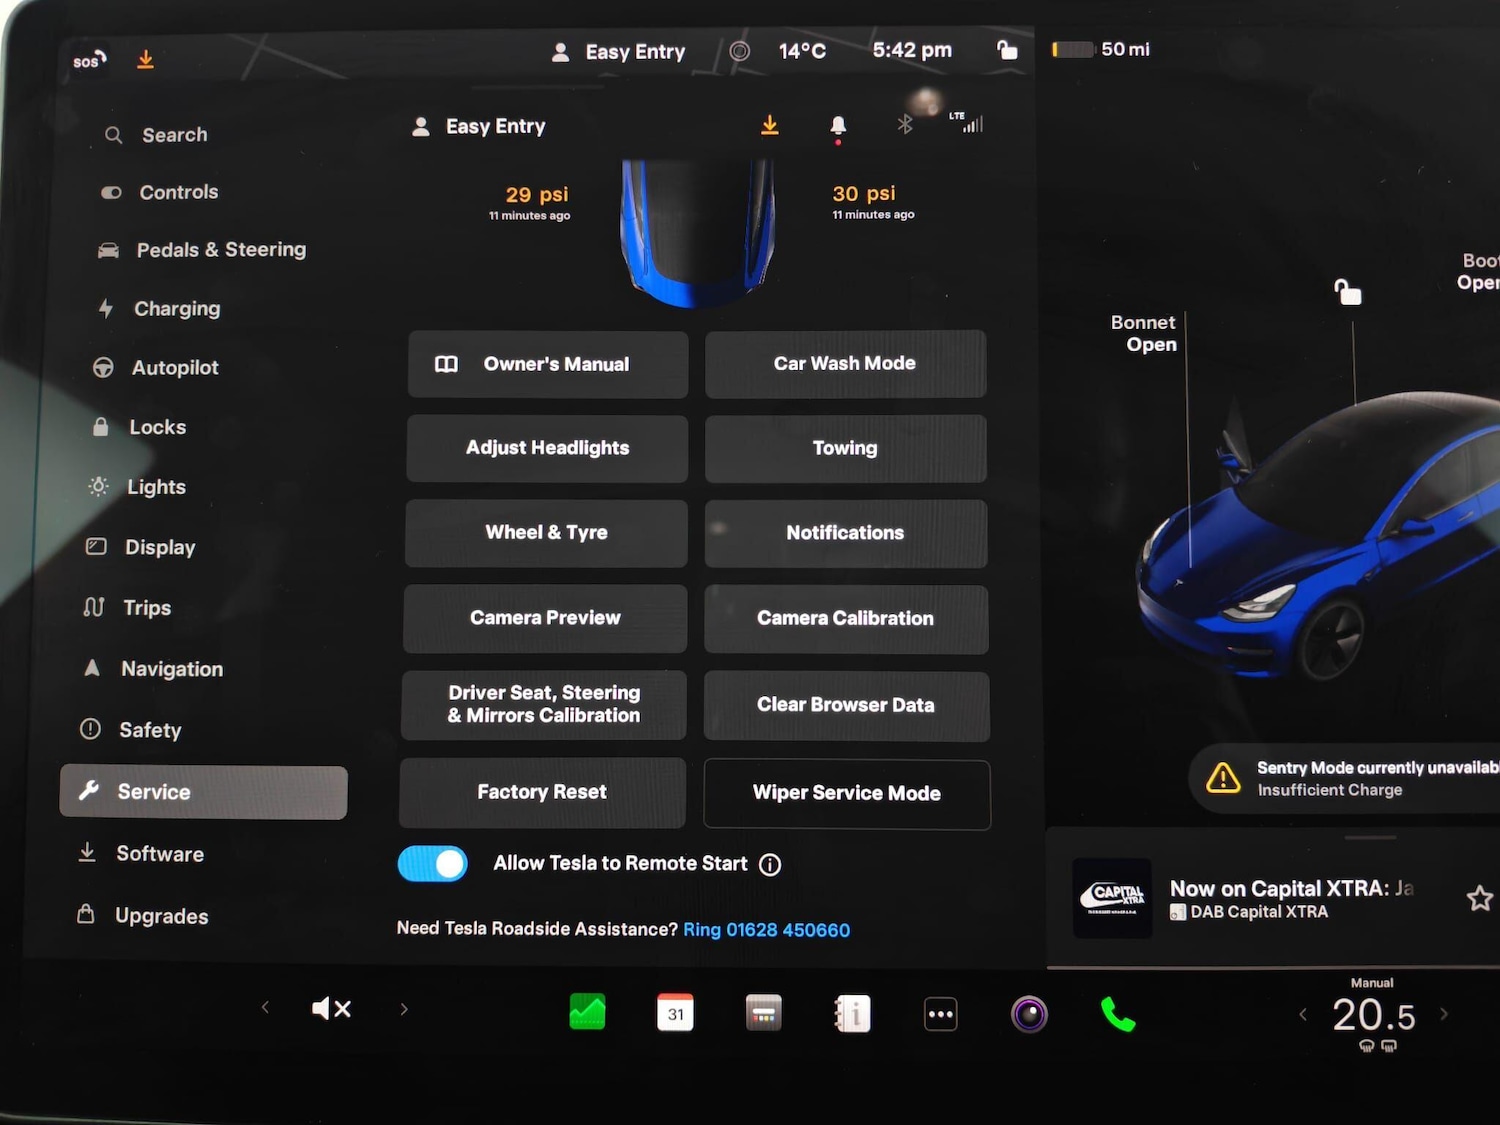This screenshot has width=1500, height=1125.
Task: Toggle the status bar lock icon
Action: coord(1007,50)
